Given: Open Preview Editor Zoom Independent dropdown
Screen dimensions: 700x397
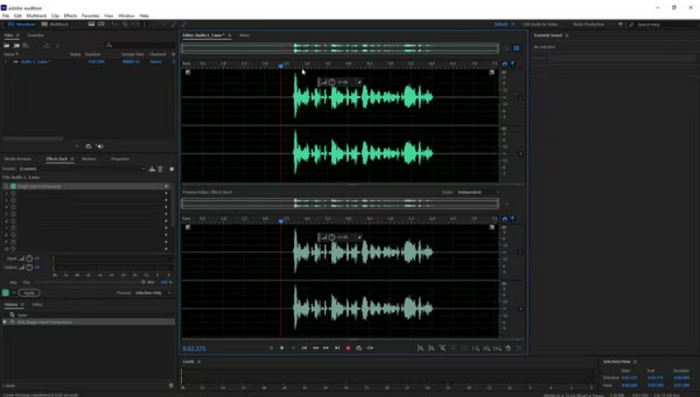Looking at the screenshot, I should coord(478,192).
